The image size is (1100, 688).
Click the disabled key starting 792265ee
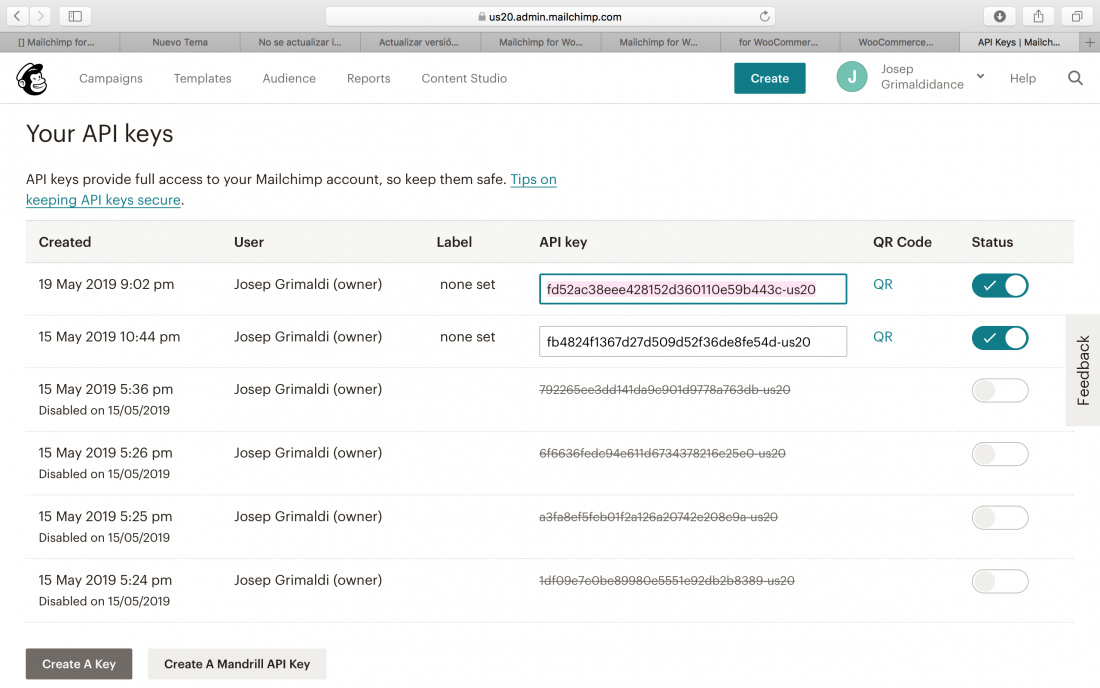[664, 389]
